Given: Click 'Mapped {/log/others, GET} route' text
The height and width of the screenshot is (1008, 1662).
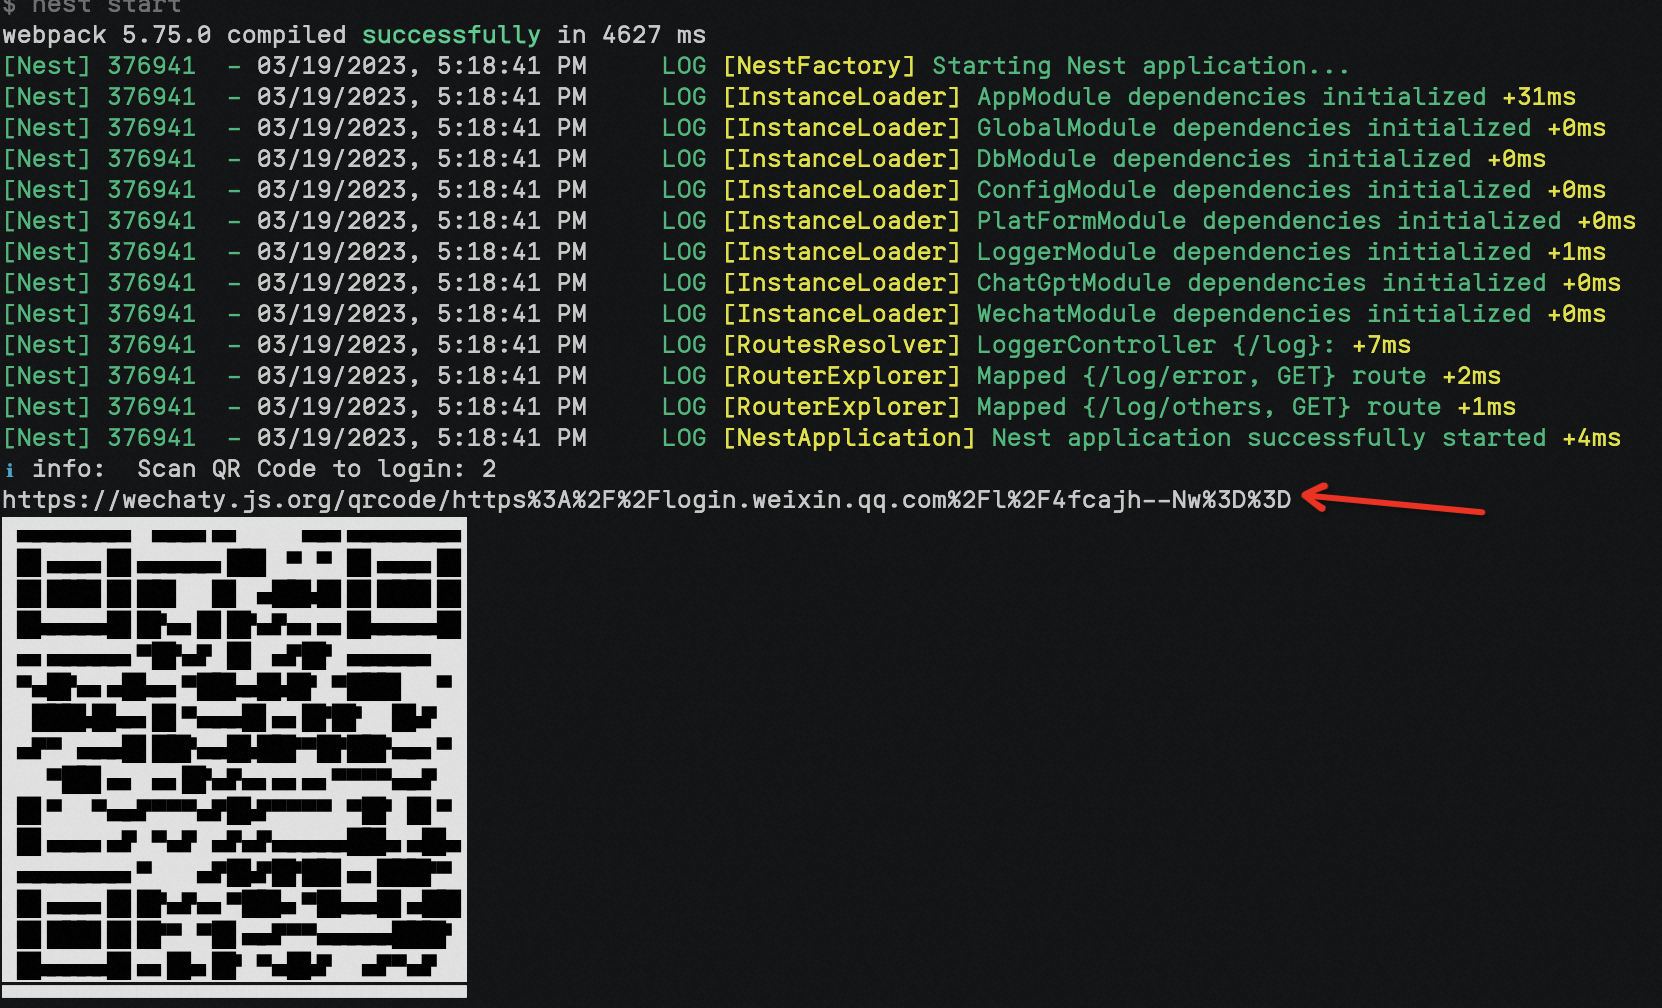Looking at the screenshot, I should point(1209,407).
